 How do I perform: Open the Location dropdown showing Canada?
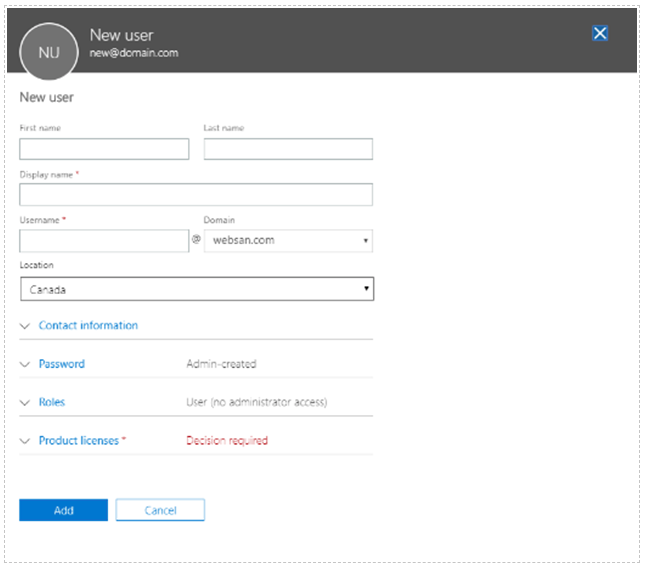[197, 289]
